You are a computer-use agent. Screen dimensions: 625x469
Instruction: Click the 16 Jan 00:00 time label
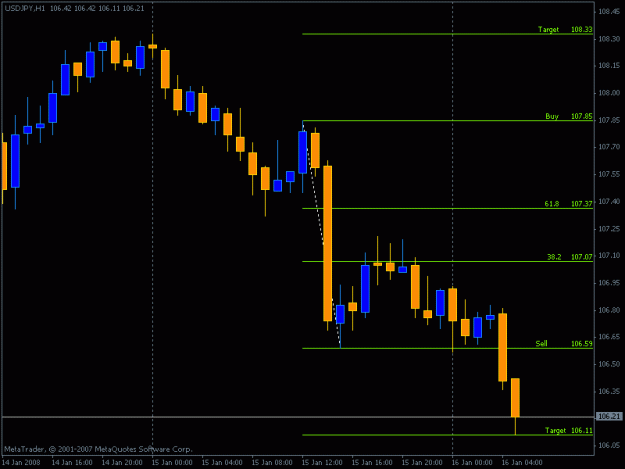472,463
